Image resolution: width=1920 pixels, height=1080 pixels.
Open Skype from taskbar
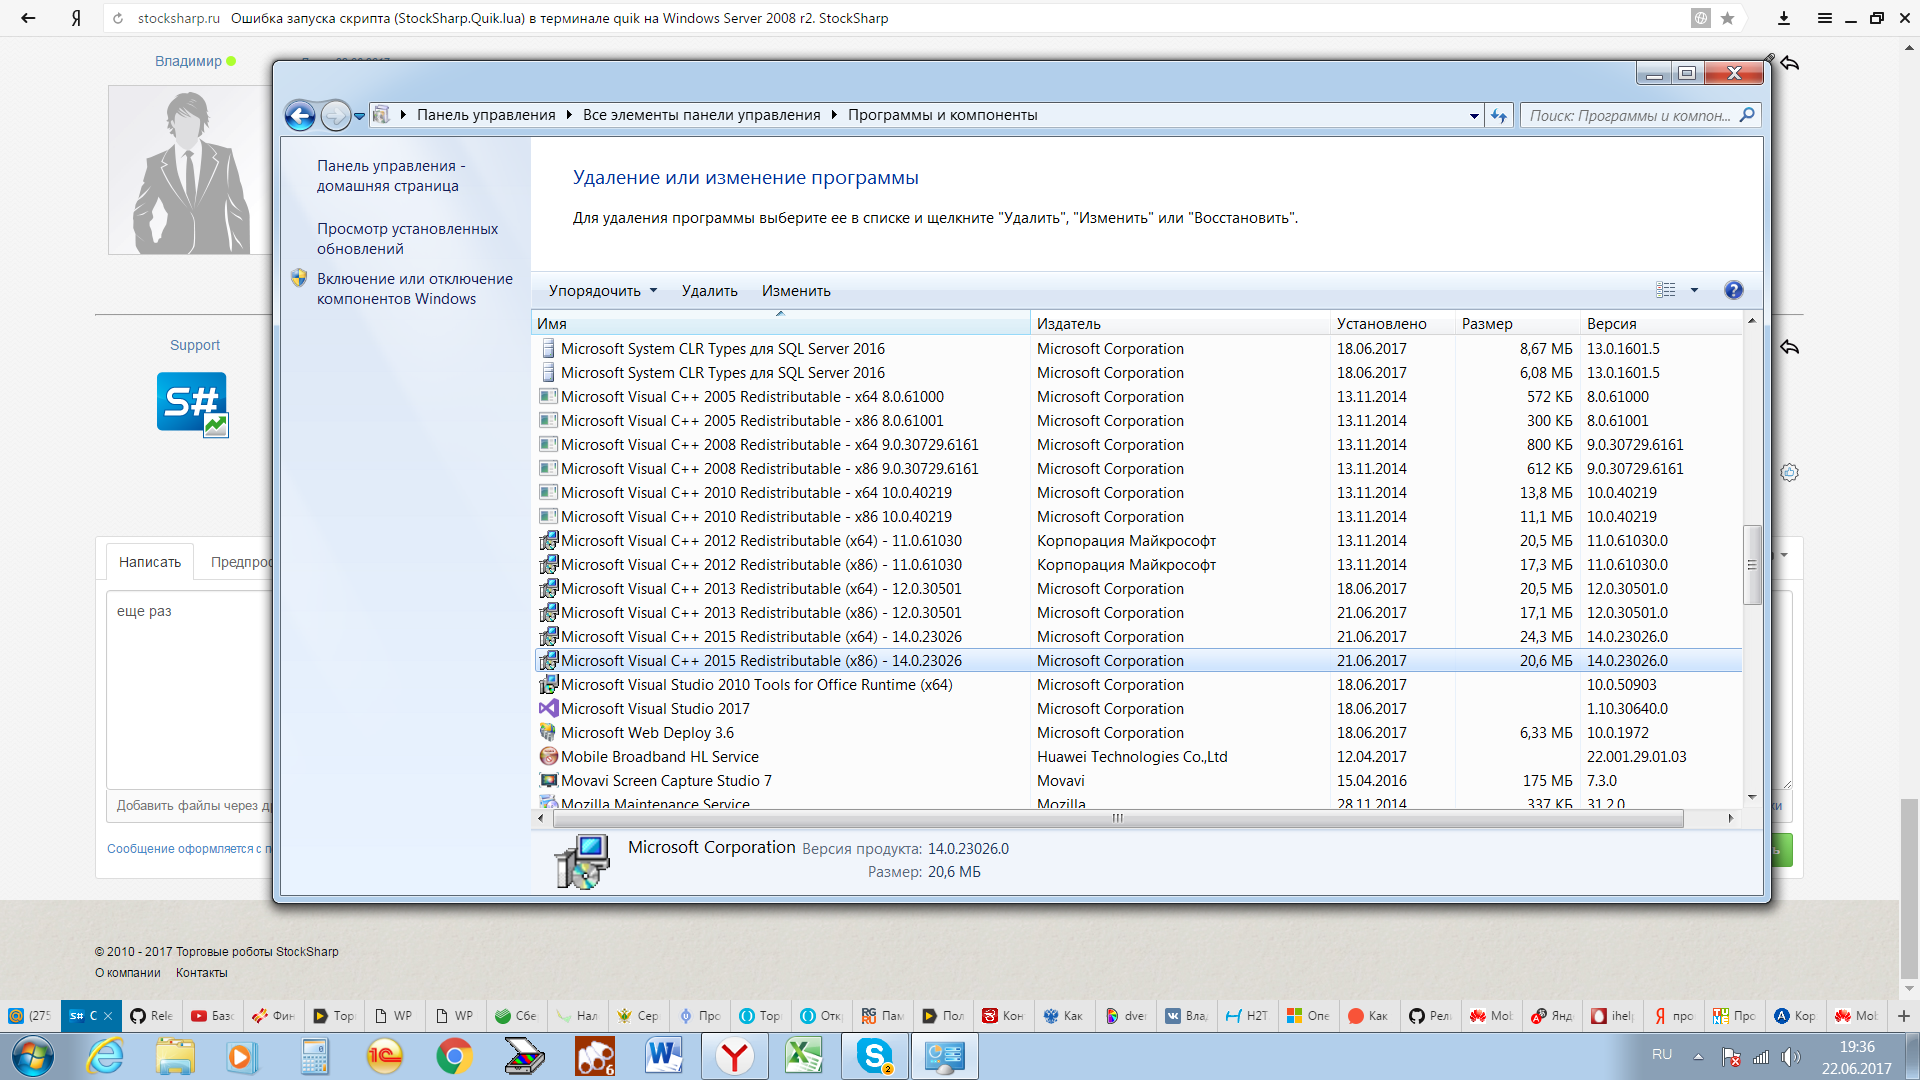point(874,1057)
